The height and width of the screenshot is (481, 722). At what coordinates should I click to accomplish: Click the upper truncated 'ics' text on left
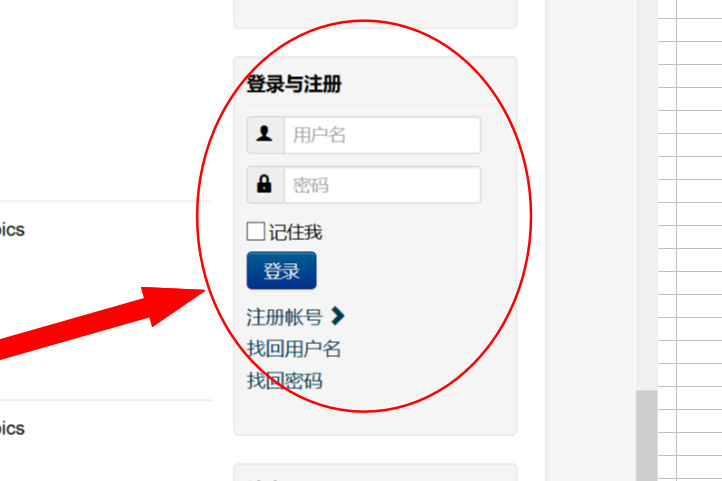click(x=12, y=230)
